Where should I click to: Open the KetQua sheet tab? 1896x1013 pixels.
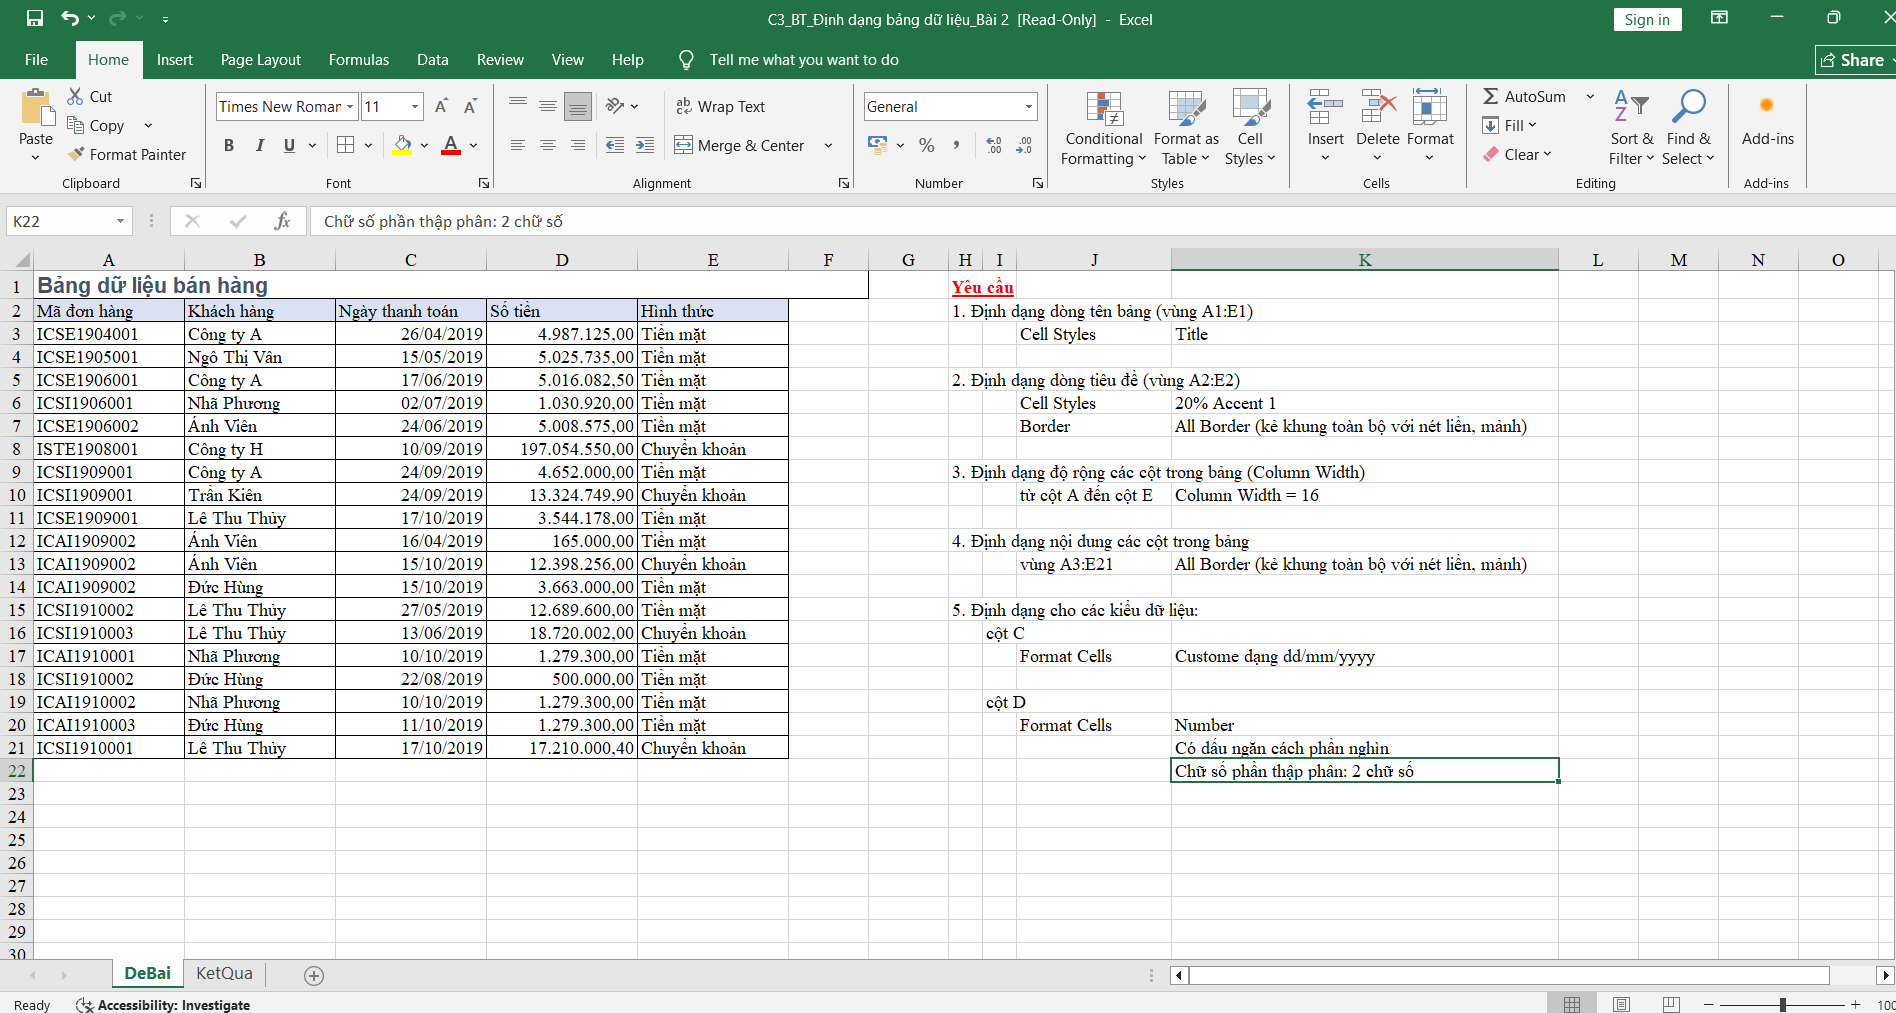pyautogui.click(x=224, y=973)
